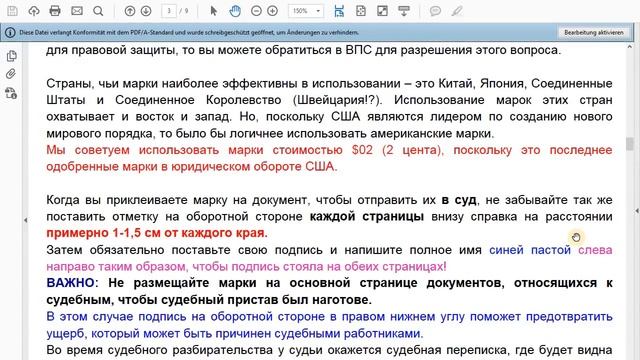This screenshot has width=640, height=360.
Task: Activate the hand pan tool
Action: pyautogui.click(x=235, y=11)
